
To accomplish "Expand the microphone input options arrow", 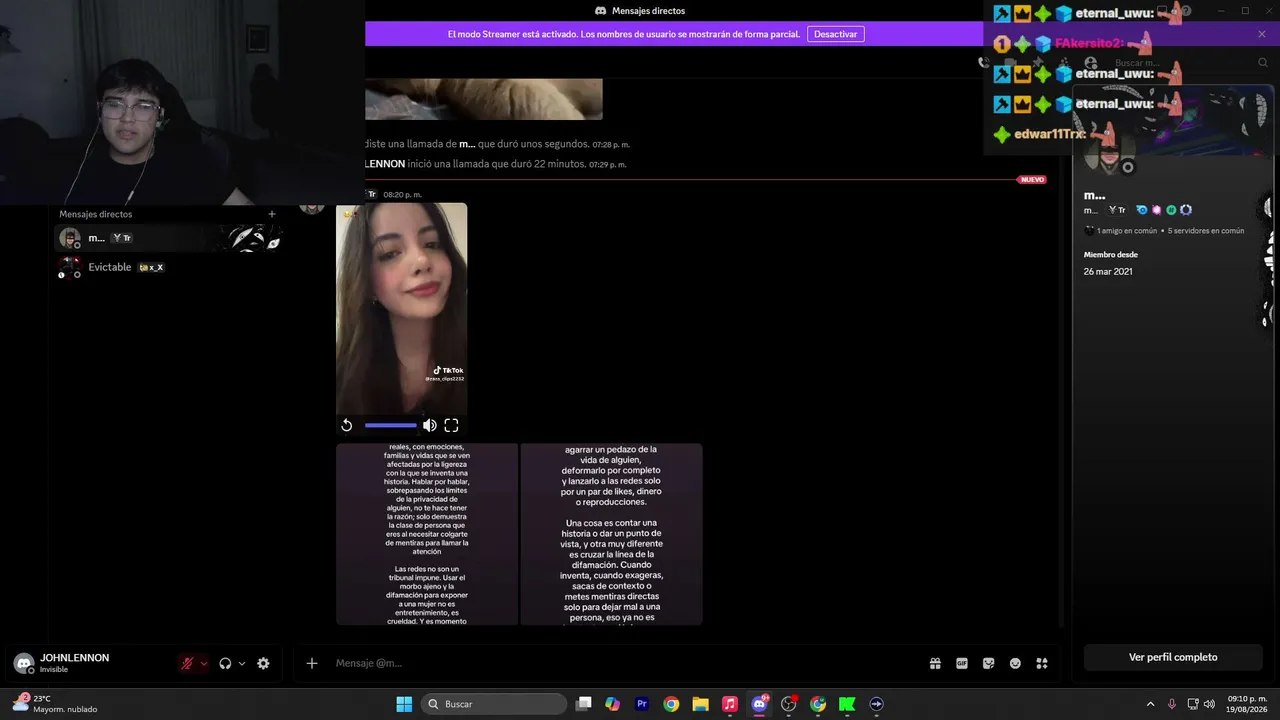I will pos(204,663).
